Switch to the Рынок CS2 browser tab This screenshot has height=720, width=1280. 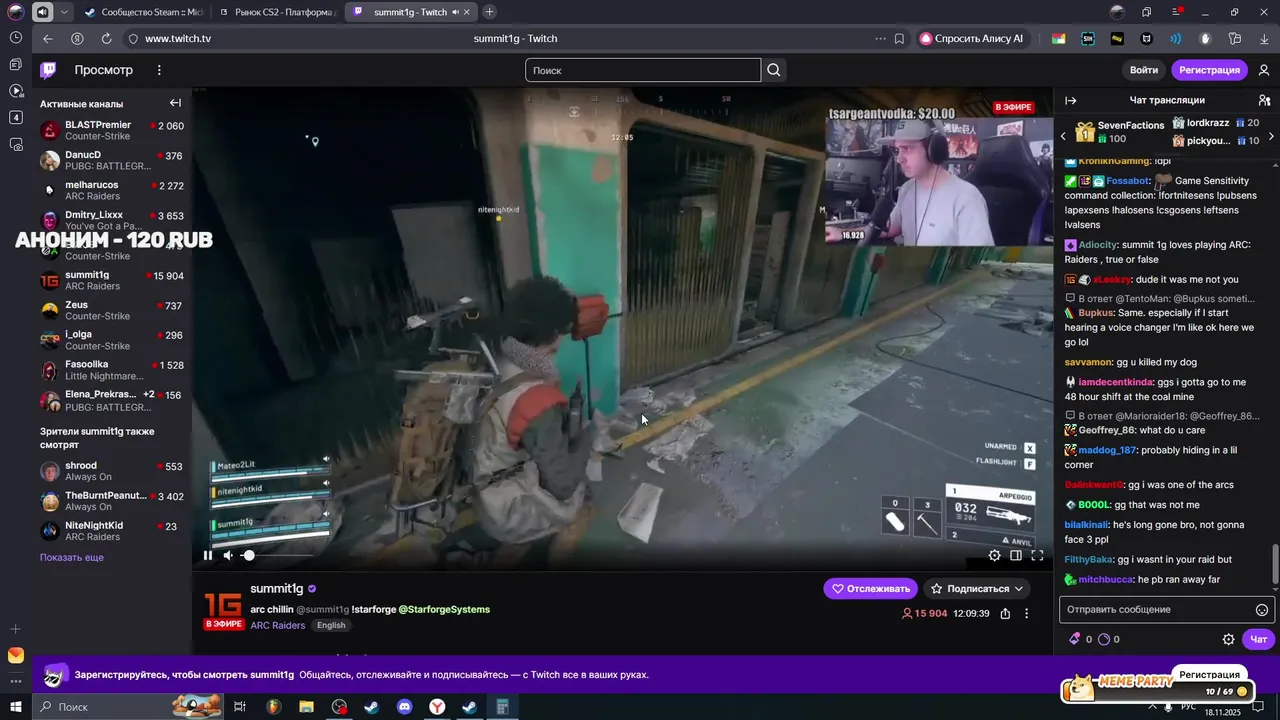click(x=277, y=12)
